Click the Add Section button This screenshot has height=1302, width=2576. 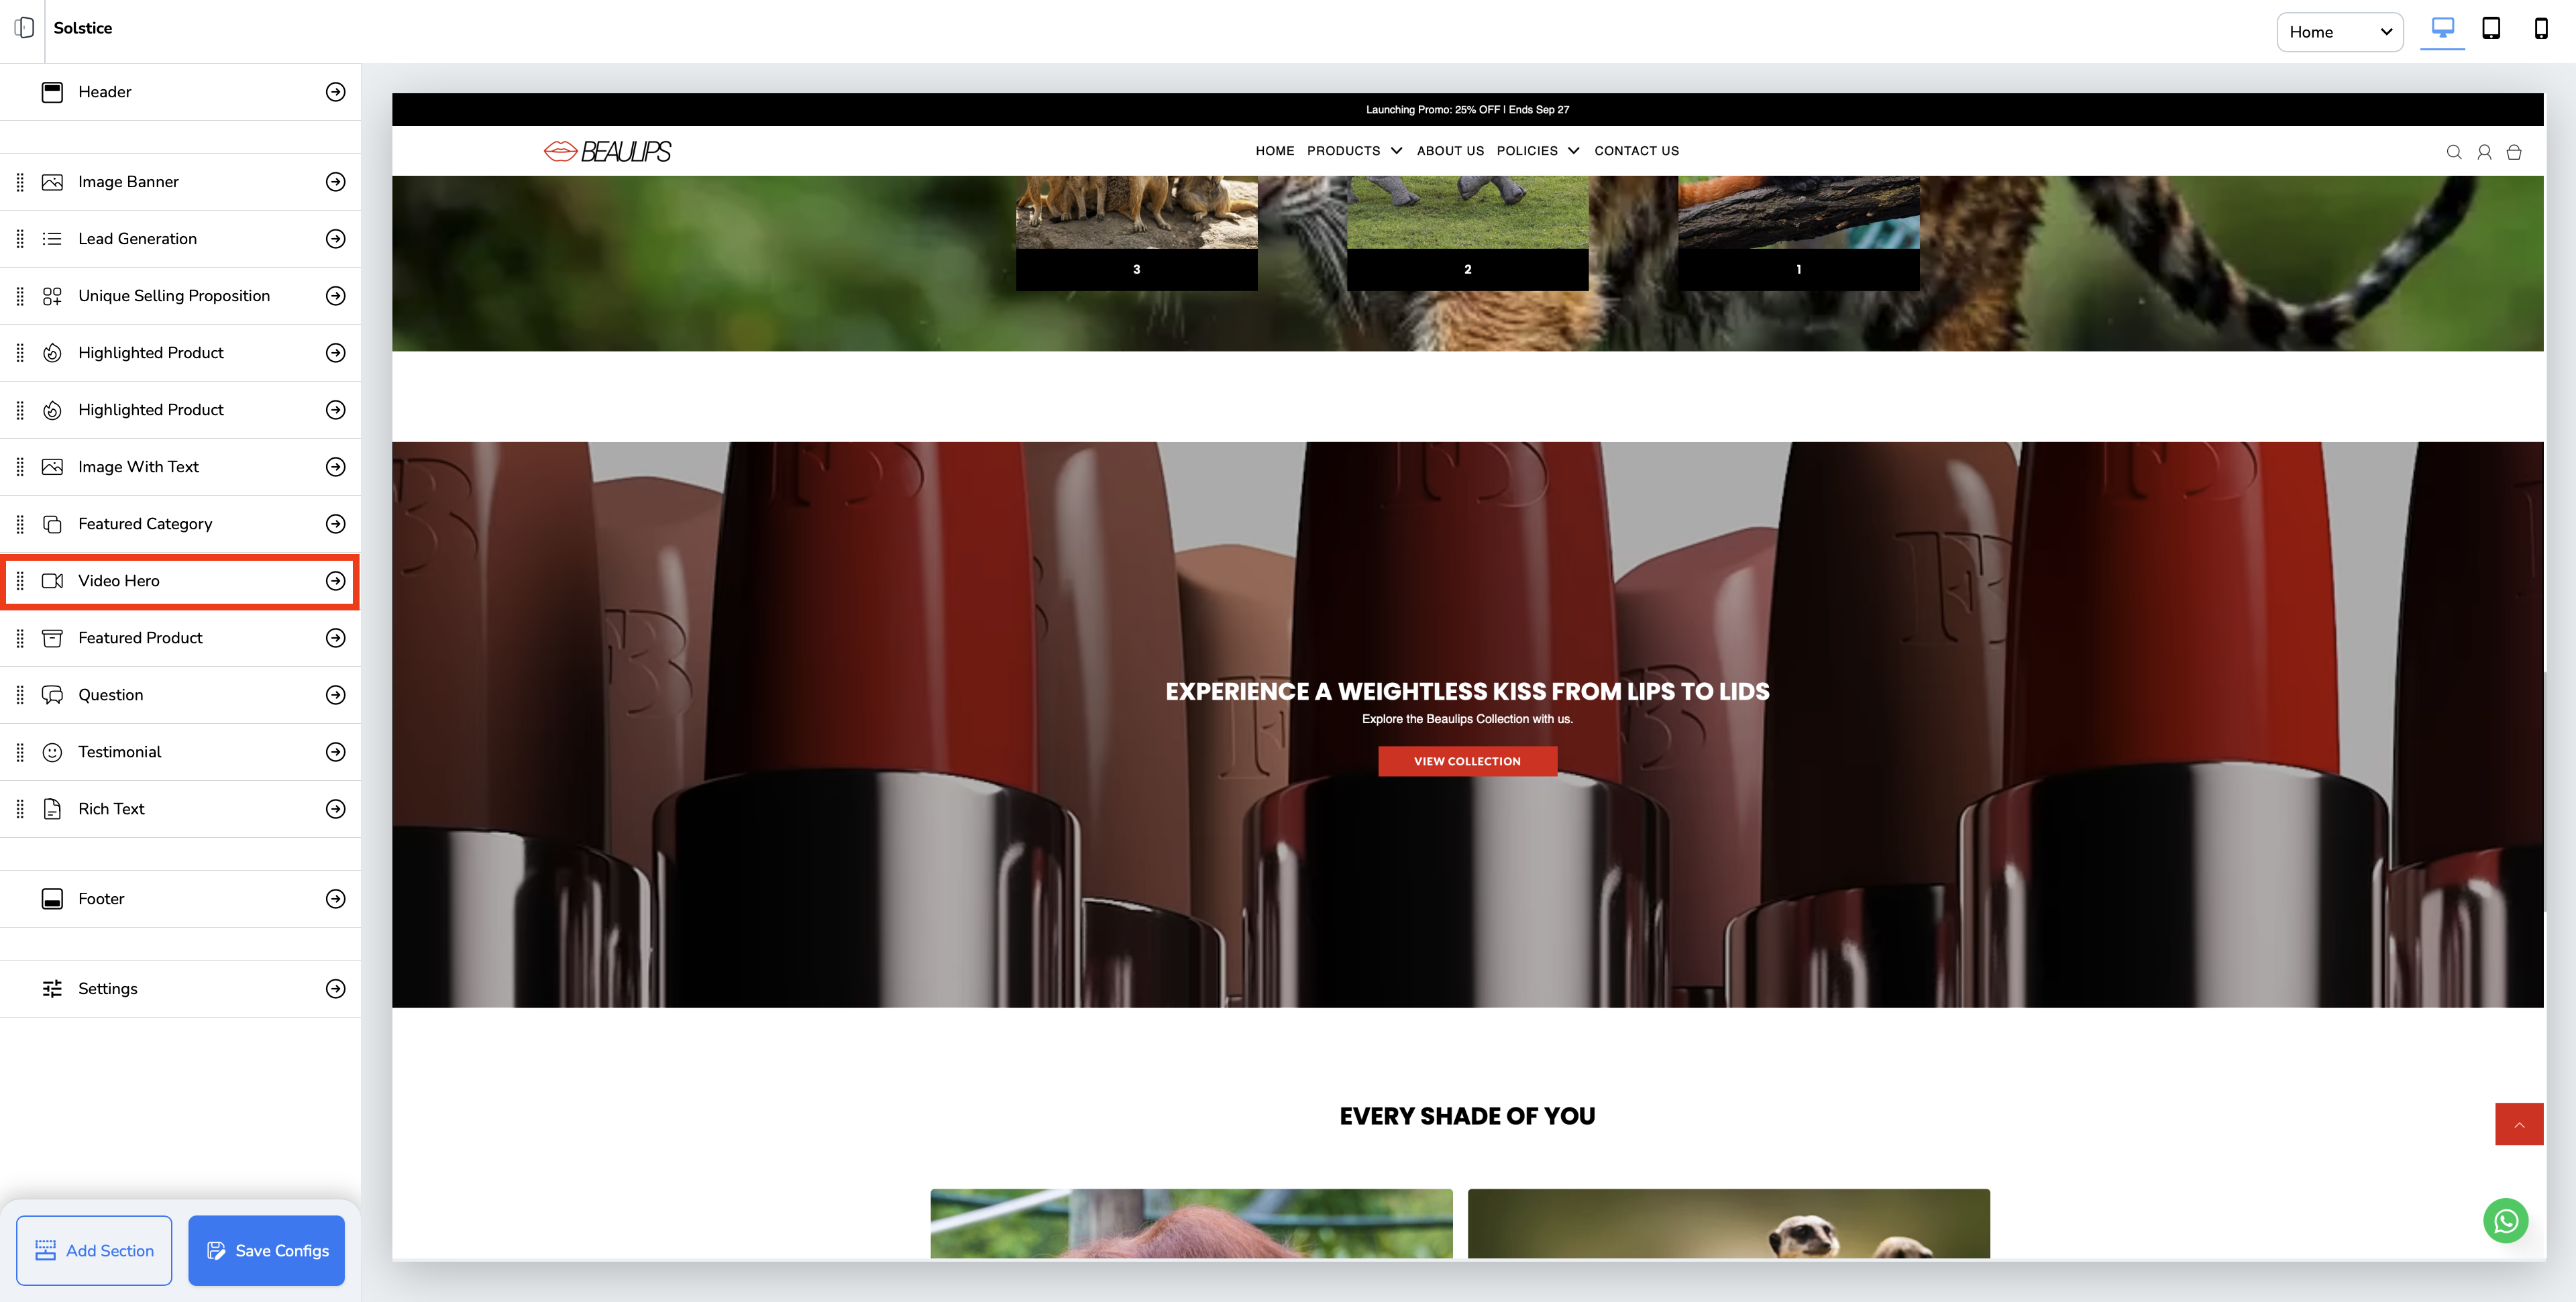pyautogui.click(x=94, y=1251)
